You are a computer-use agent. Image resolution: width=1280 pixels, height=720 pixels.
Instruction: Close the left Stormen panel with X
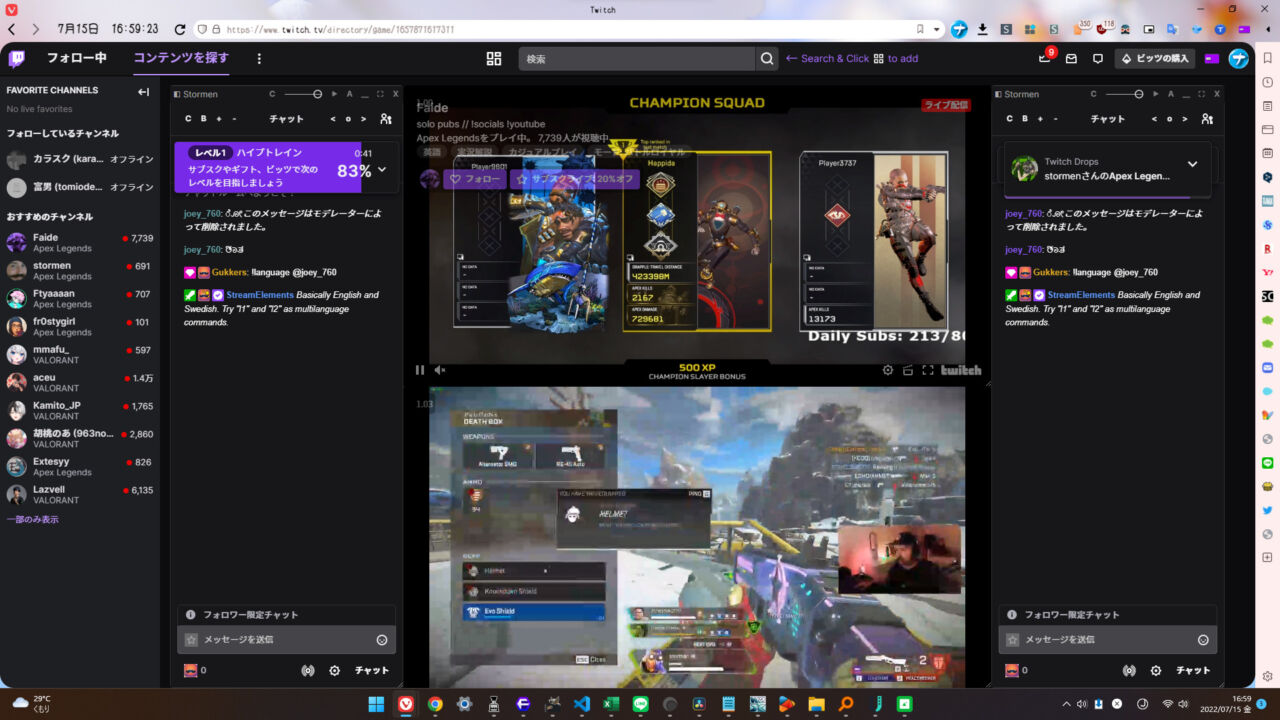click(395, 94)
